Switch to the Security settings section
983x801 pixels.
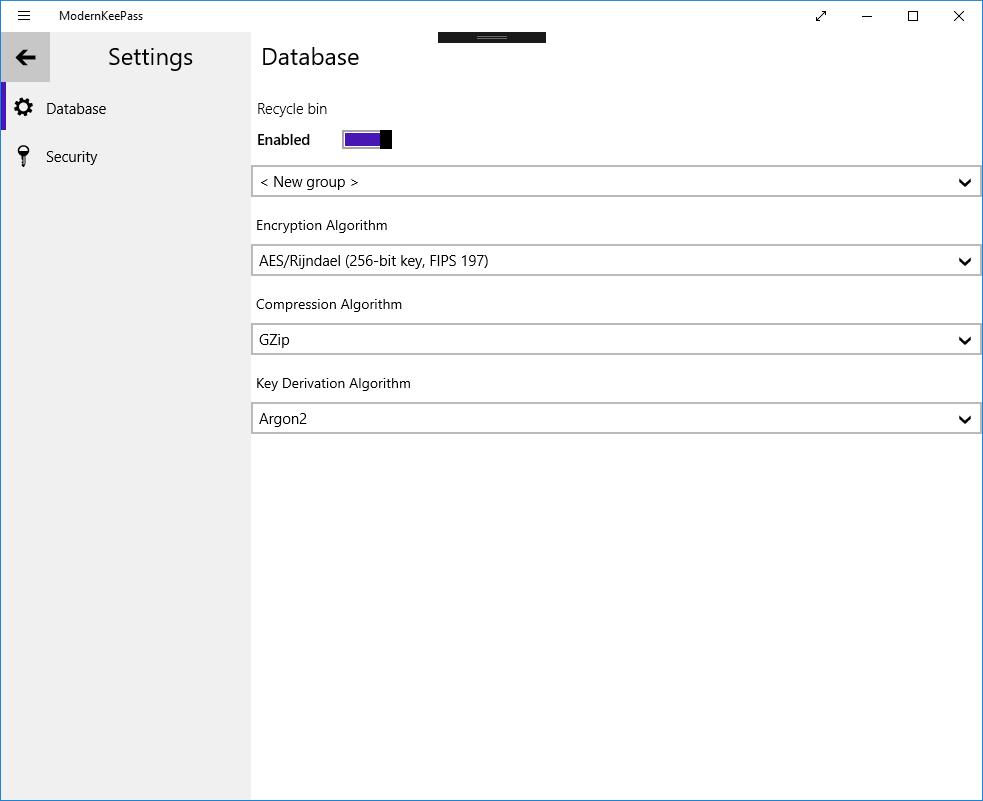tap(72, 157)
